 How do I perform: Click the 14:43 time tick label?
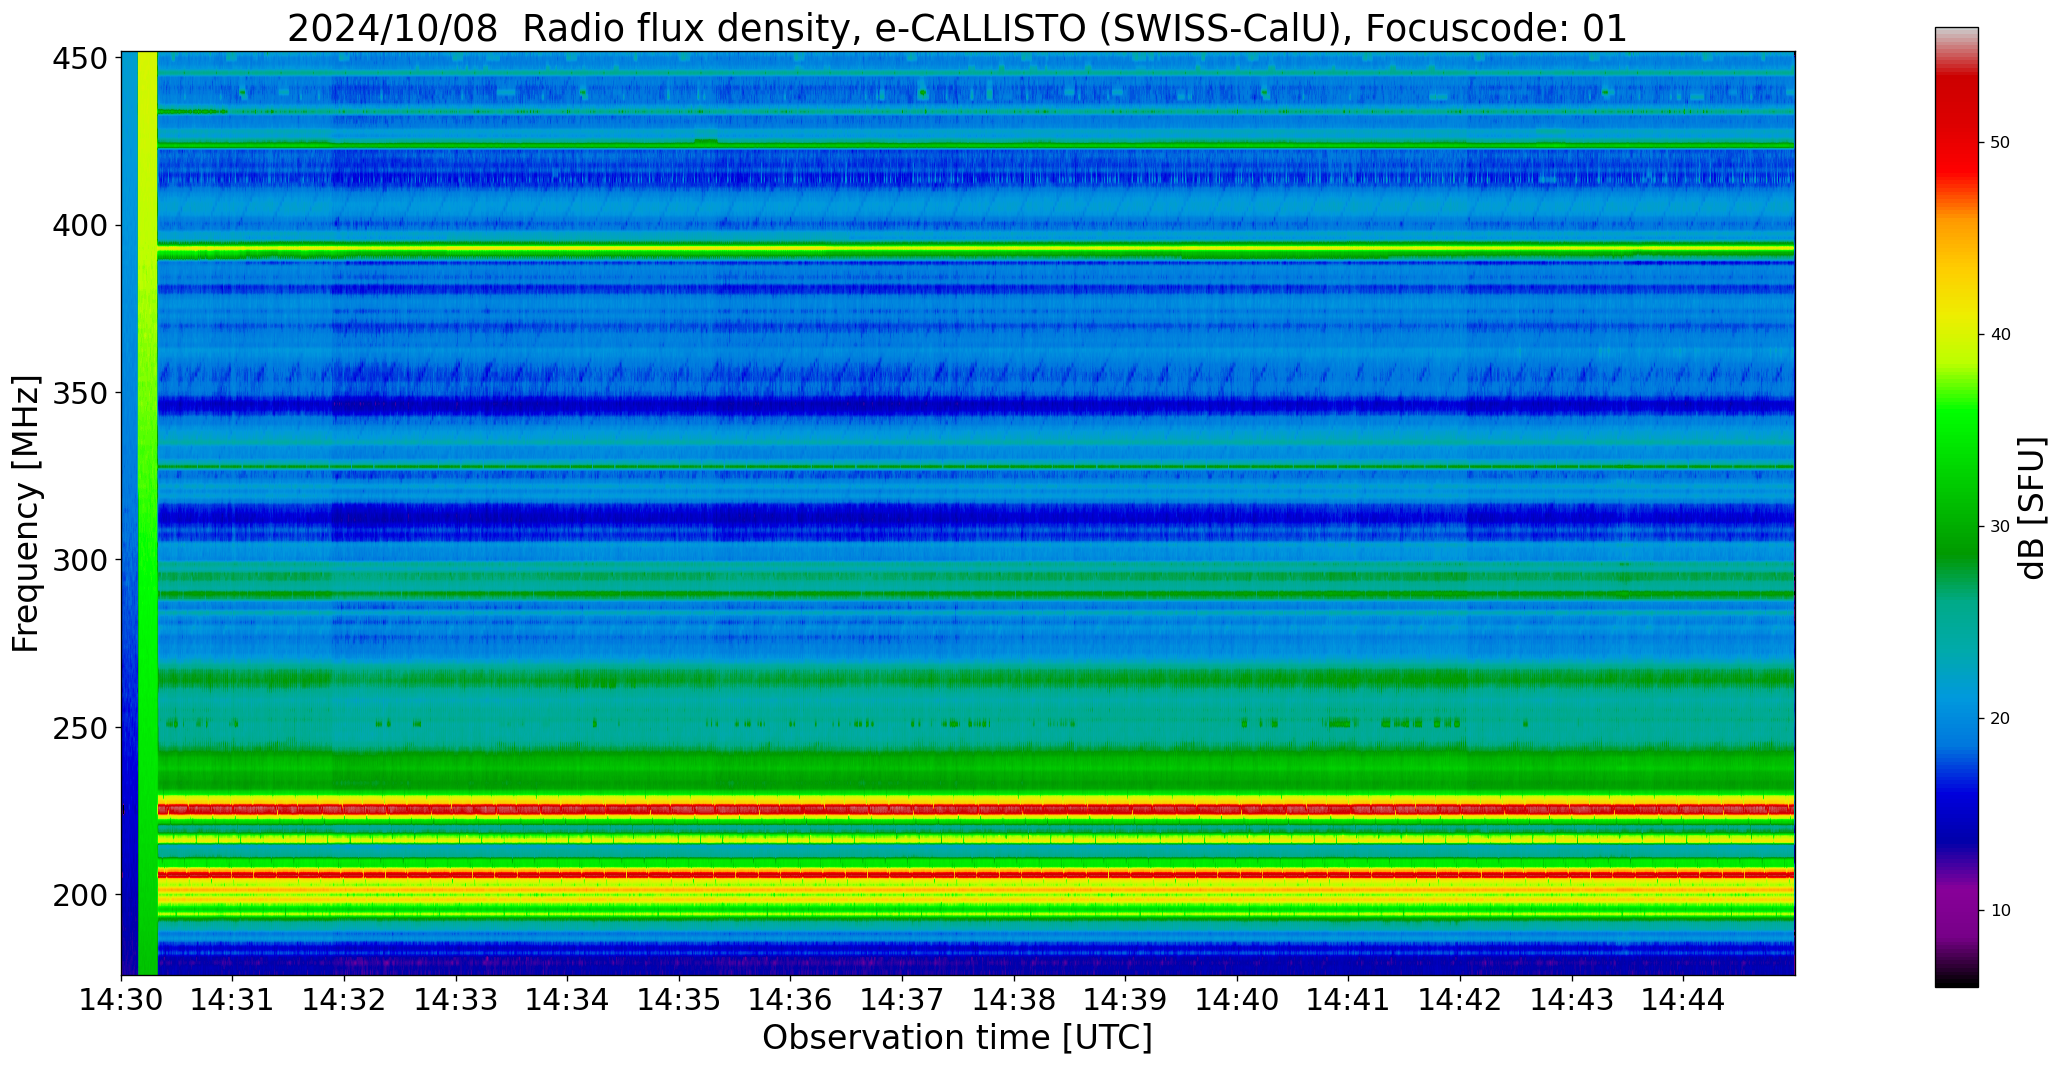(1572, 999)
